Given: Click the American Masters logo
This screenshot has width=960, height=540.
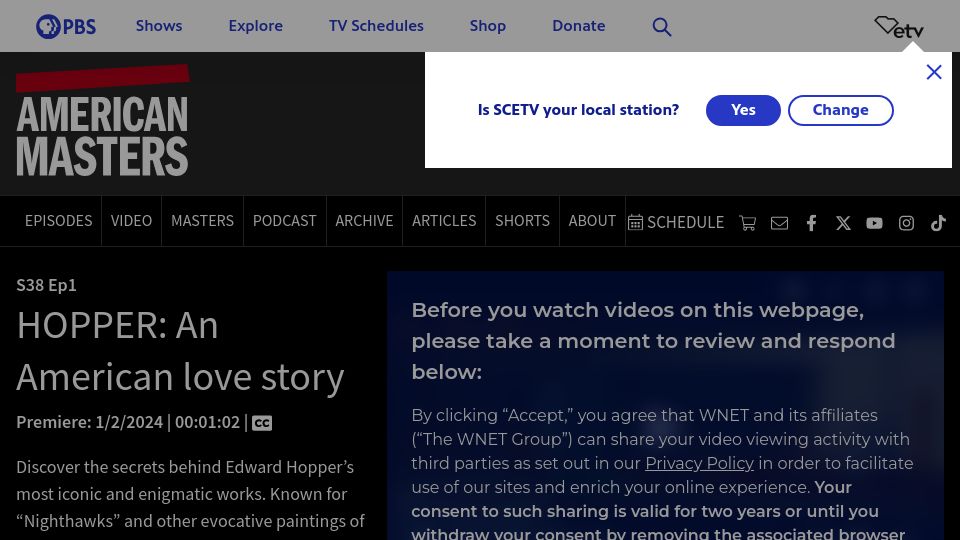Looking at the screenshot, I should click(x=102, y=121).
